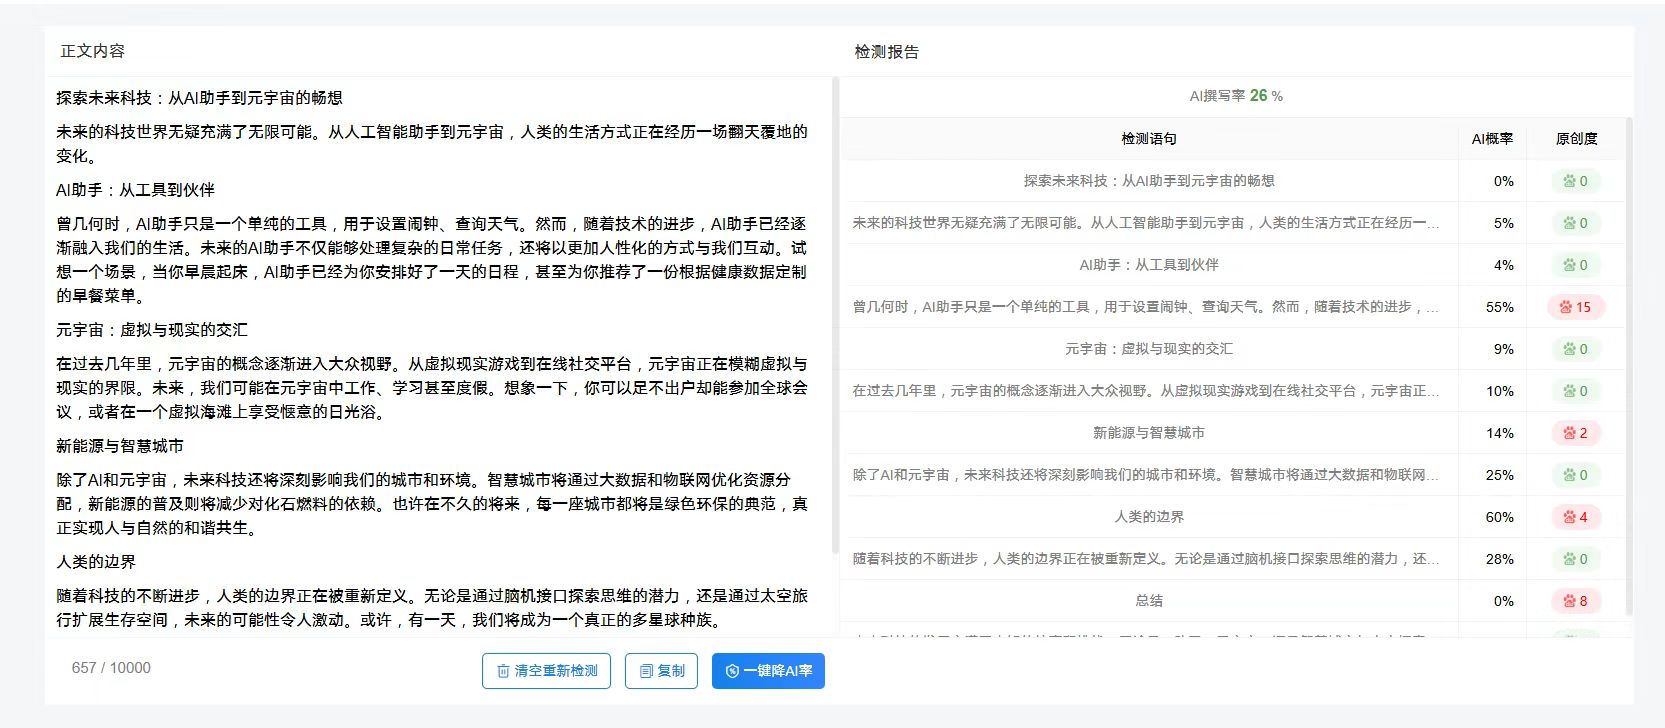Click green badge in the 28% probability row
Screen dimensions: 1665x728
(1575, 559)
